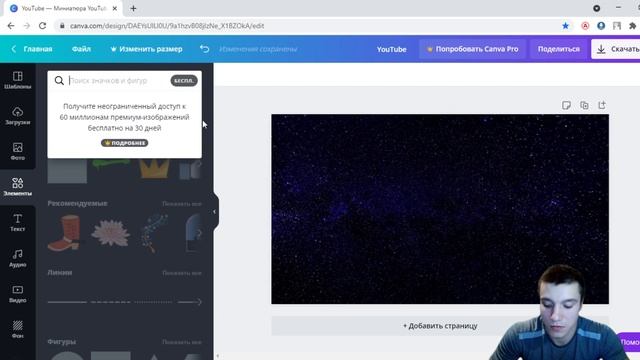Click the Скачать download button
The image size is (640, 360).
pyautogui.click(x=617, y=49)
